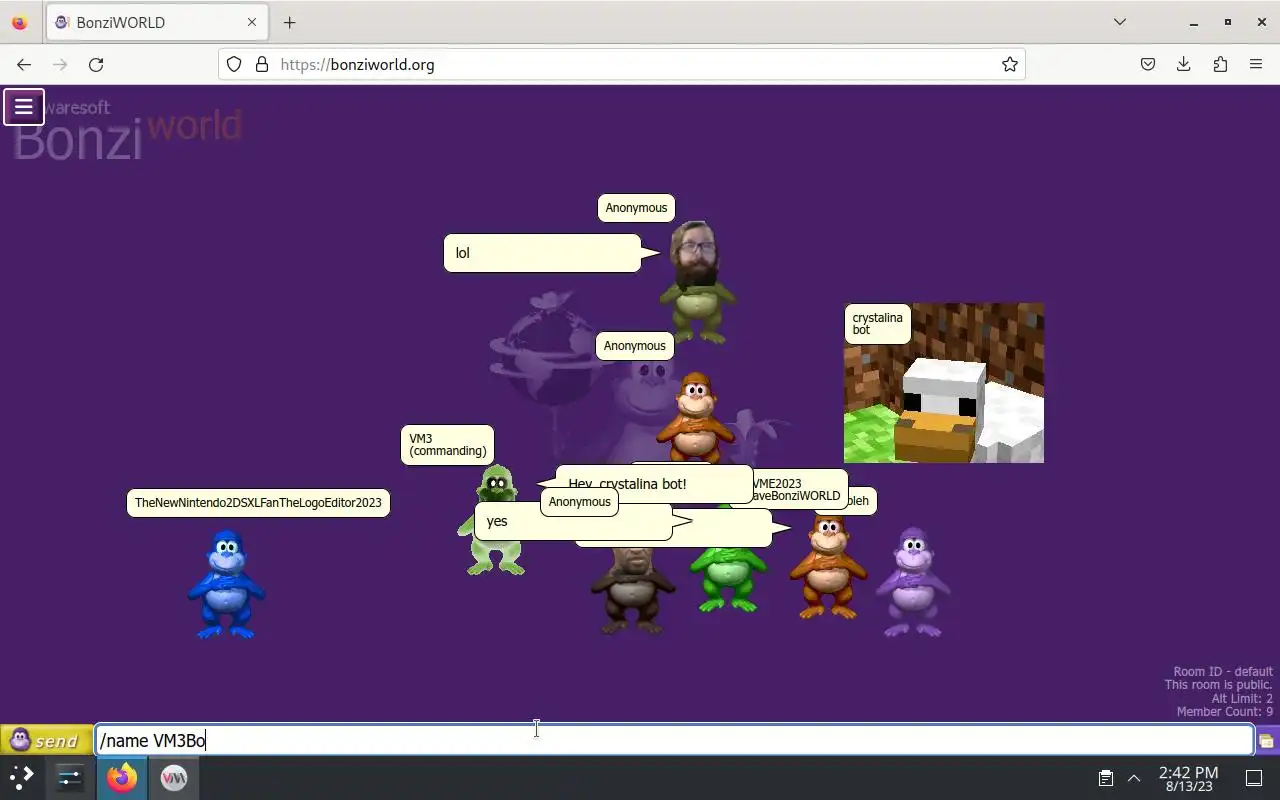This screenshot has height=800, width=1280.
Task: Click the show desktop button
Action: (1254, 778)
